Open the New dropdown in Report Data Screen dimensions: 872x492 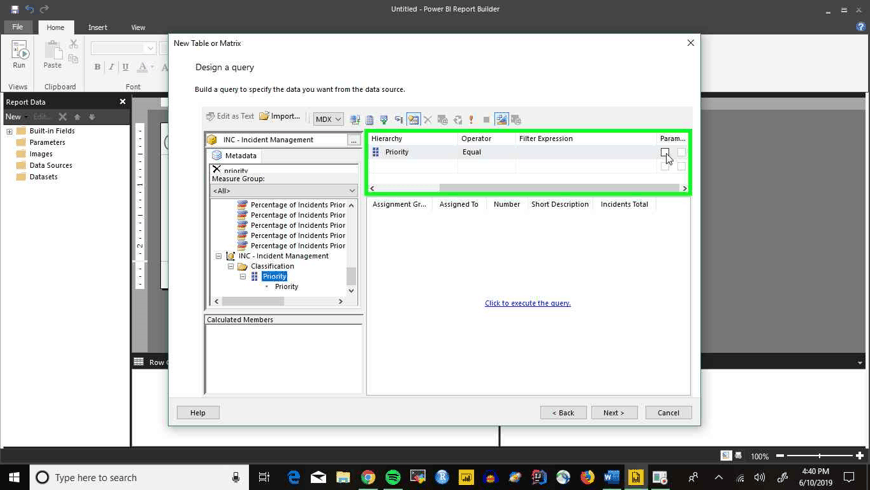17,117
